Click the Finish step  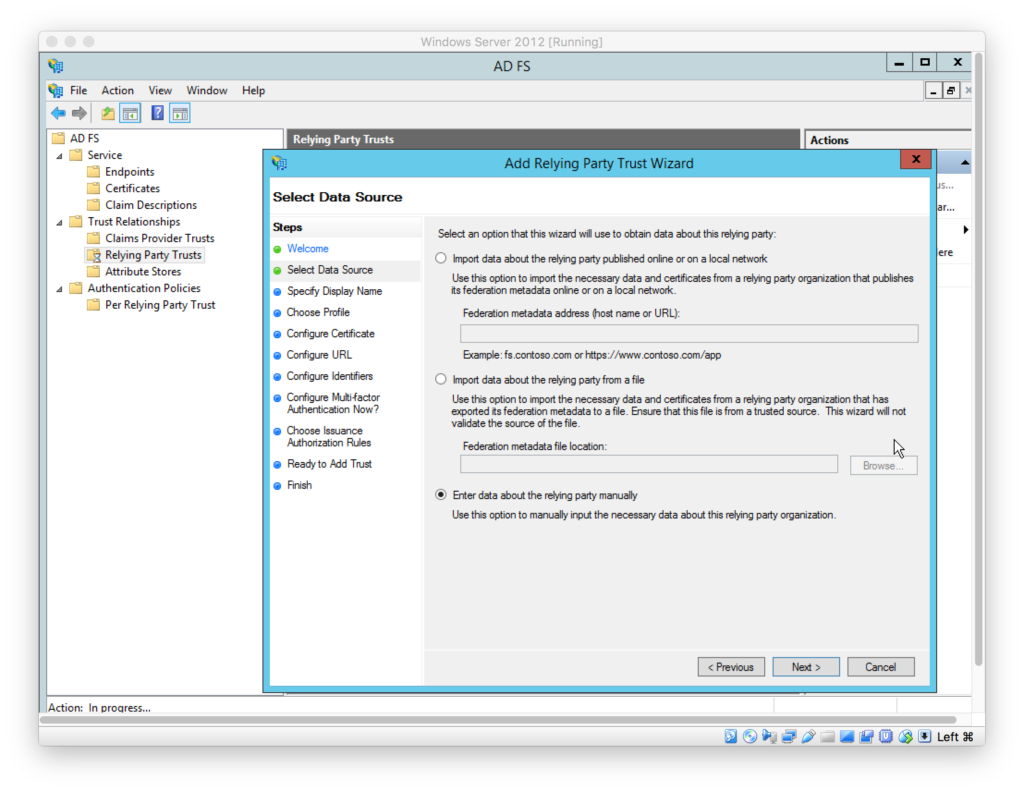(x=299, y=484)
